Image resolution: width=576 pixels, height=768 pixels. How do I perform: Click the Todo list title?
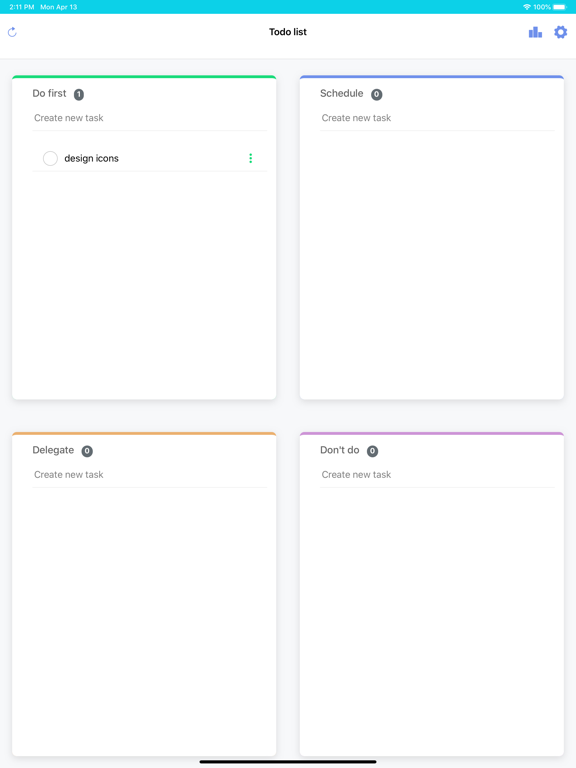pyautogui.click(x=288, y=32)
